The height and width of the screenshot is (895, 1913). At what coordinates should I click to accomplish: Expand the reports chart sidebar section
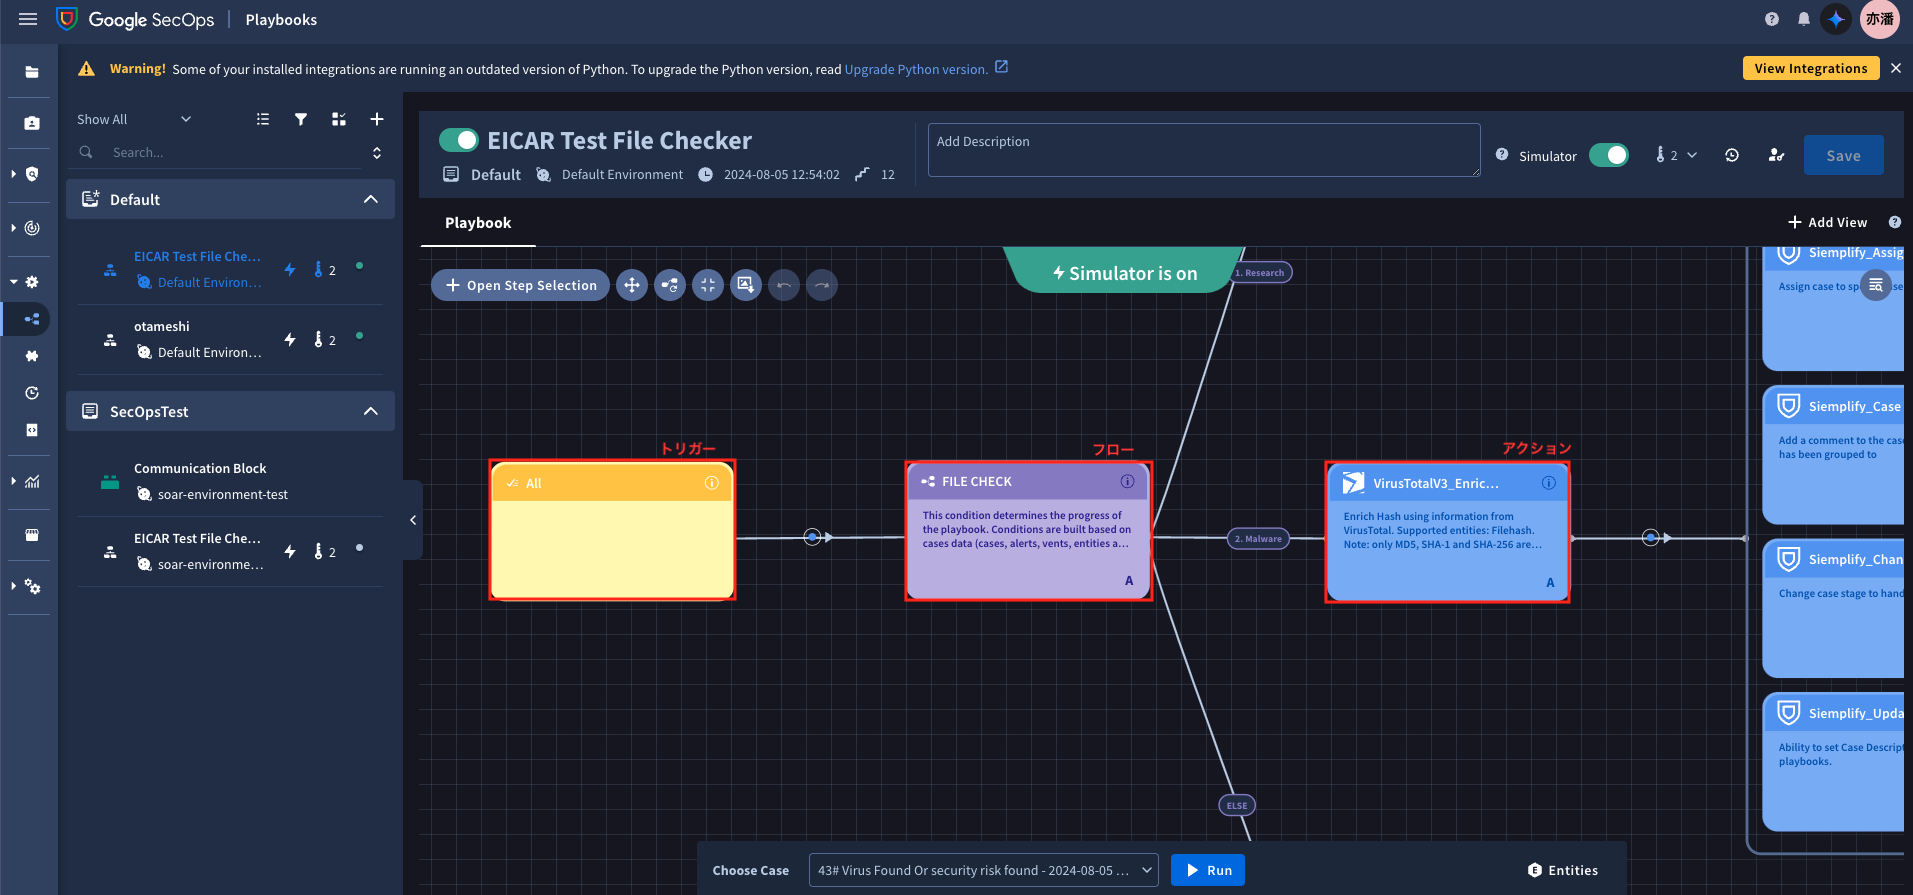[13, 481]
